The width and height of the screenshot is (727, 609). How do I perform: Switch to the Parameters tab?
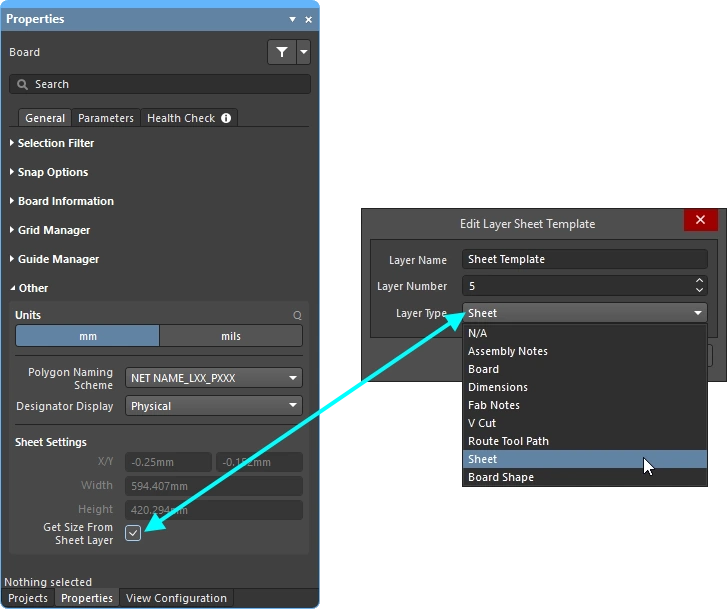coord(106,118)
